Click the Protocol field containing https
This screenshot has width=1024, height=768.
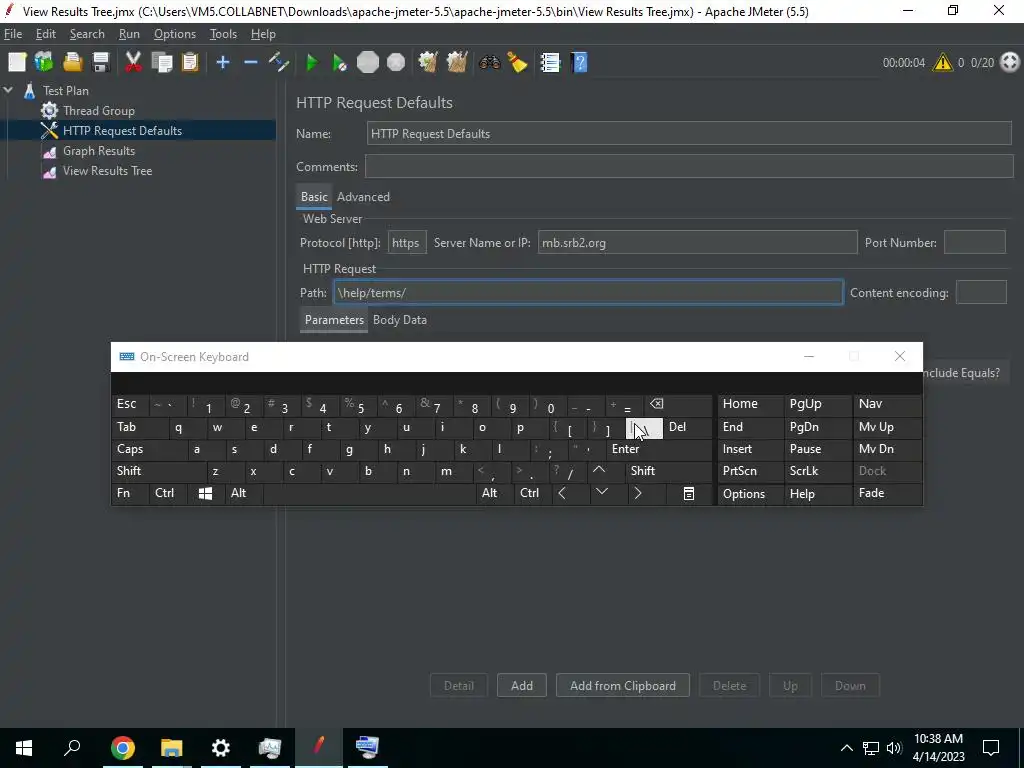(407, 243)
